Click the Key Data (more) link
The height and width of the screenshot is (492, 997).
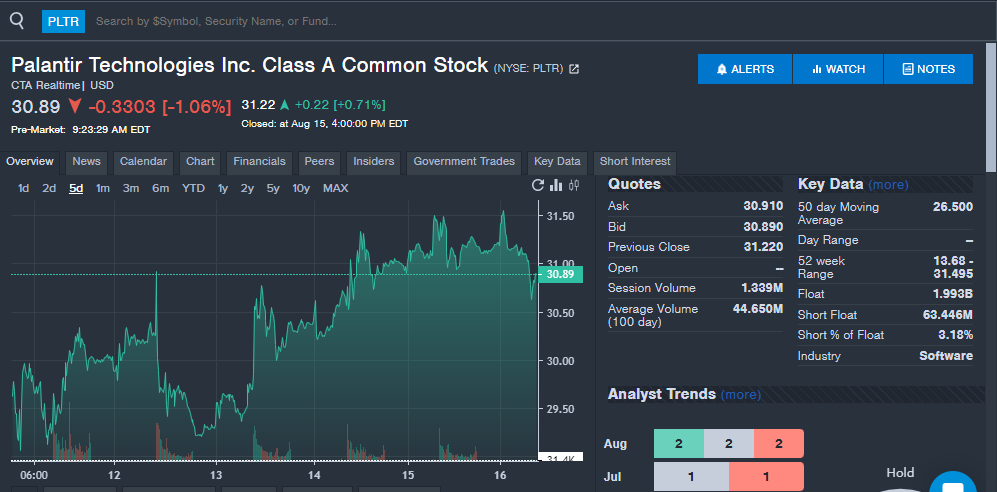[x=888, y=185]
